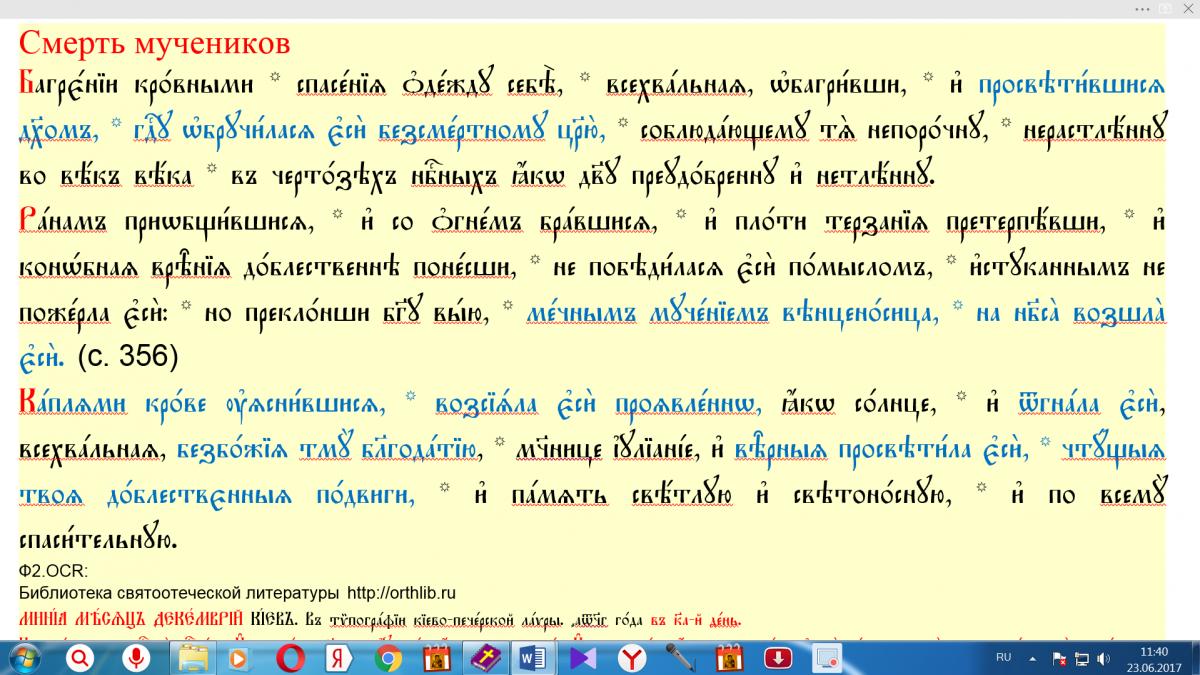
Task: Click the red microphone voice icon in taskbar
Action: tap(135, 657)
